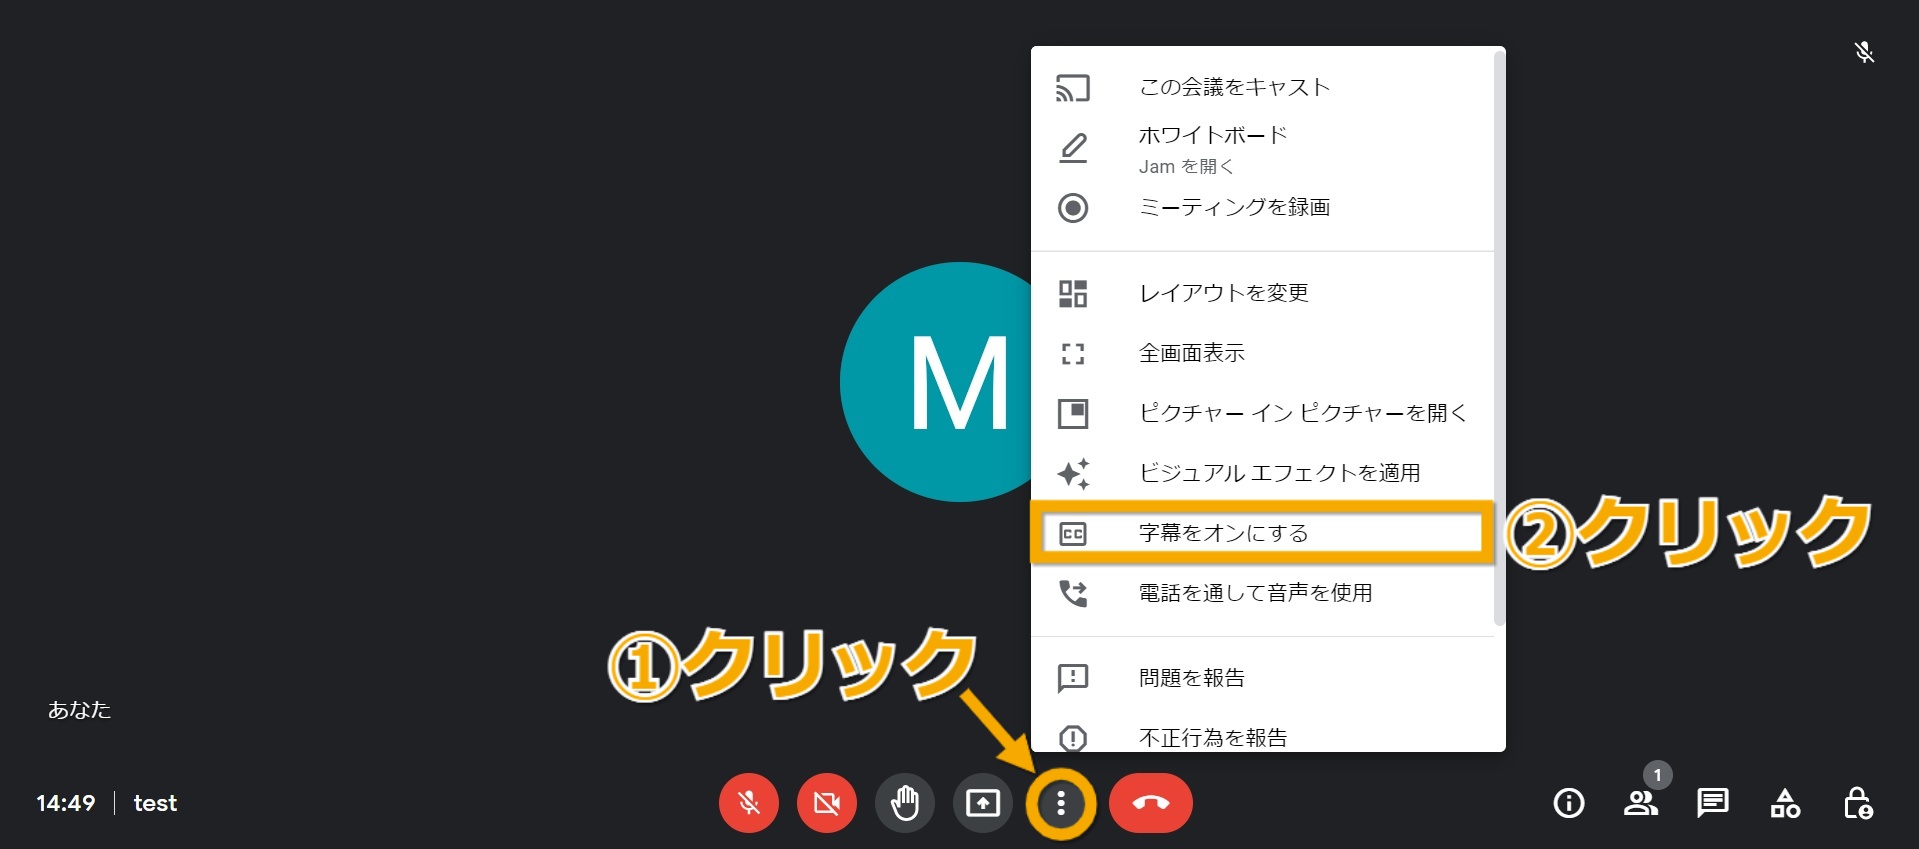The height and width of the screenshot is (849, 1919).
Task: Open host controls lock icon
Action: tap(1858, 803)
